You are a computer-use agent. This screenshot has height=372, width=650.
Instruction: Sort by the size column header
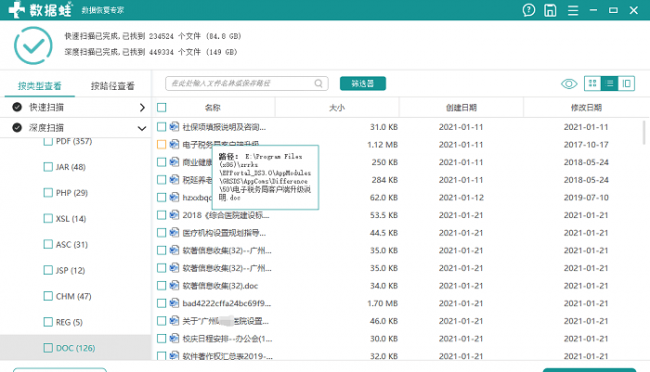337,107
